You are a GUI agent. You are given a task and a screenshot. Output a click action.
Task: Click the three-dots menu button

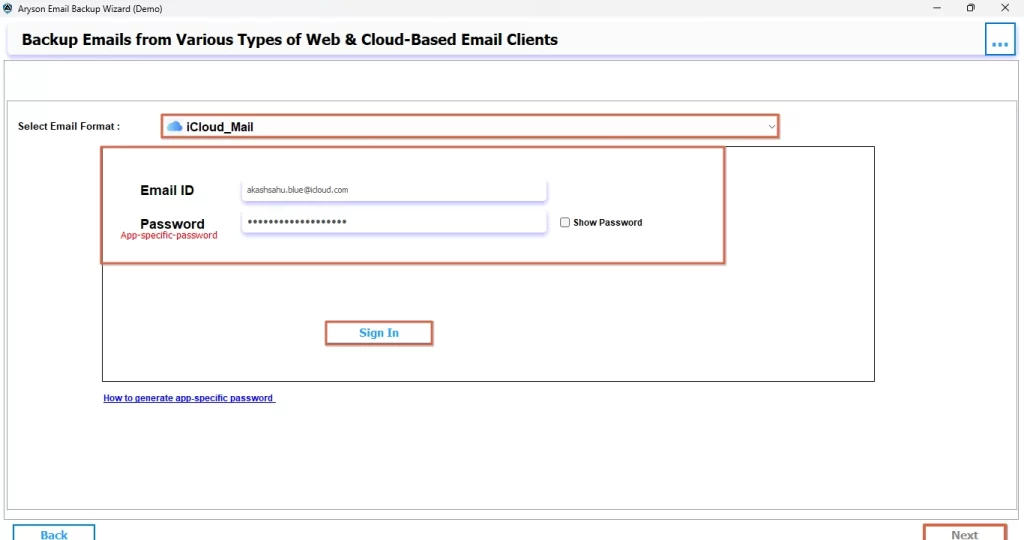[1000, 39]
